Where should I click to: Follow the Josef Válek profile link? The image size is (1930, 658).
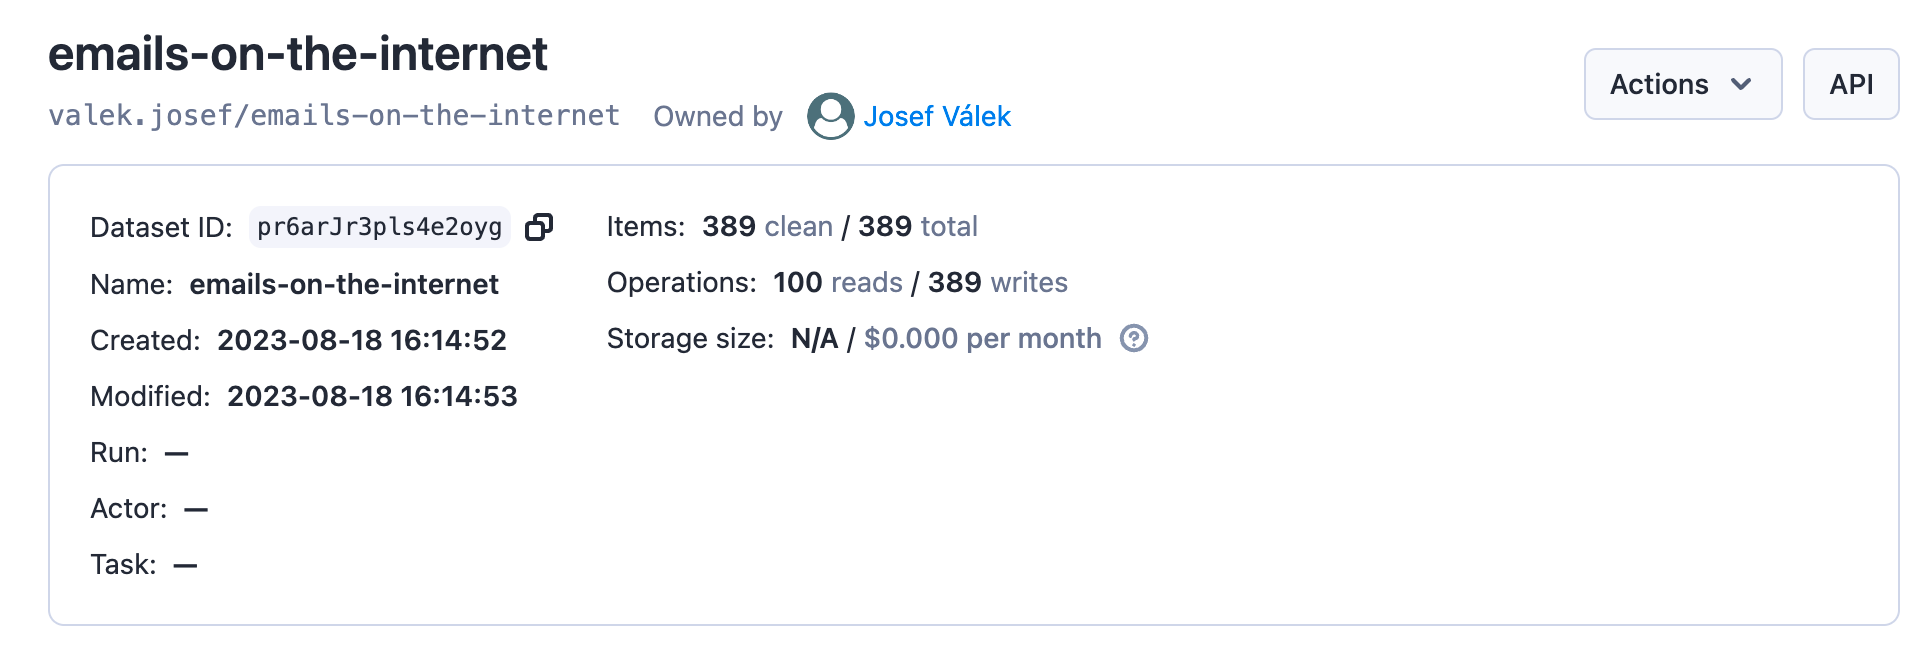click(x=938, y=117)
